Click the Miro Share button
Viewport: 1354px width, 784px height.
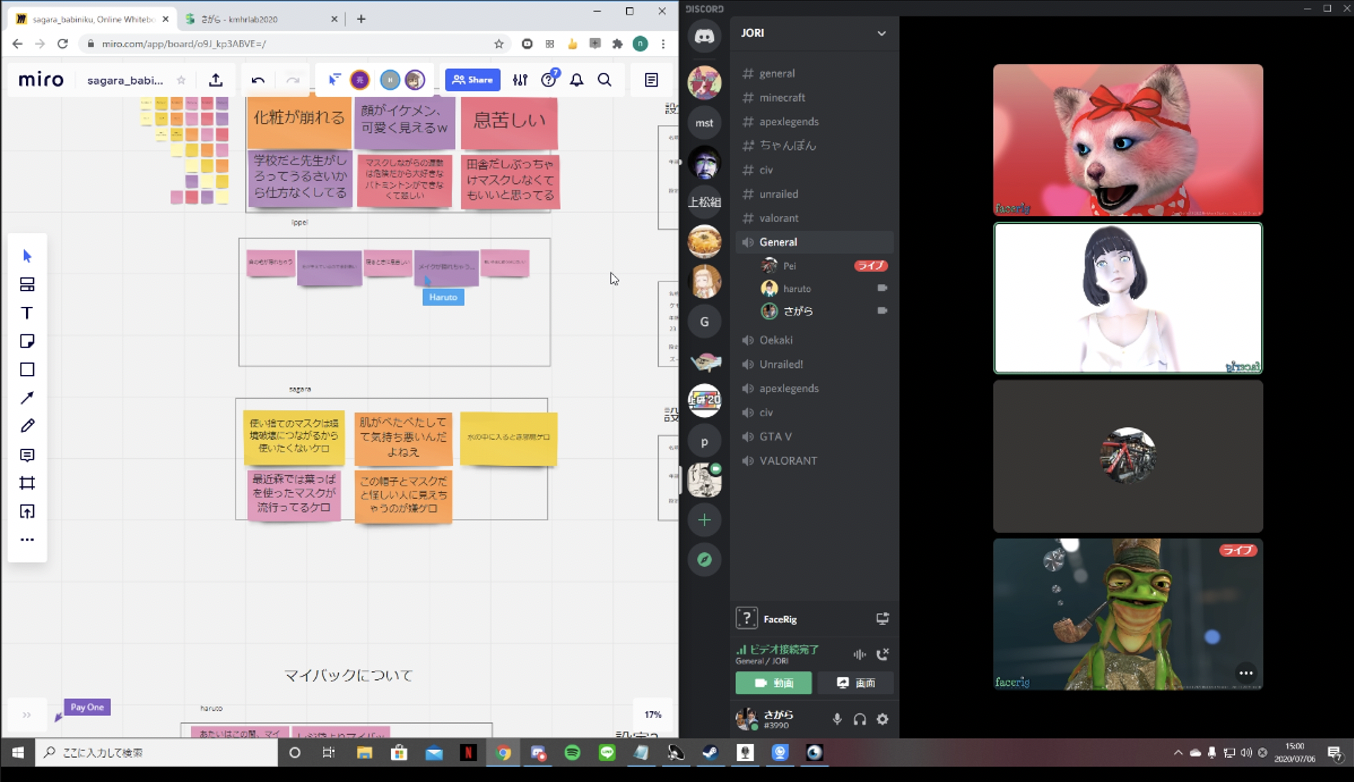pyautogui.click(x=472, y=80)
